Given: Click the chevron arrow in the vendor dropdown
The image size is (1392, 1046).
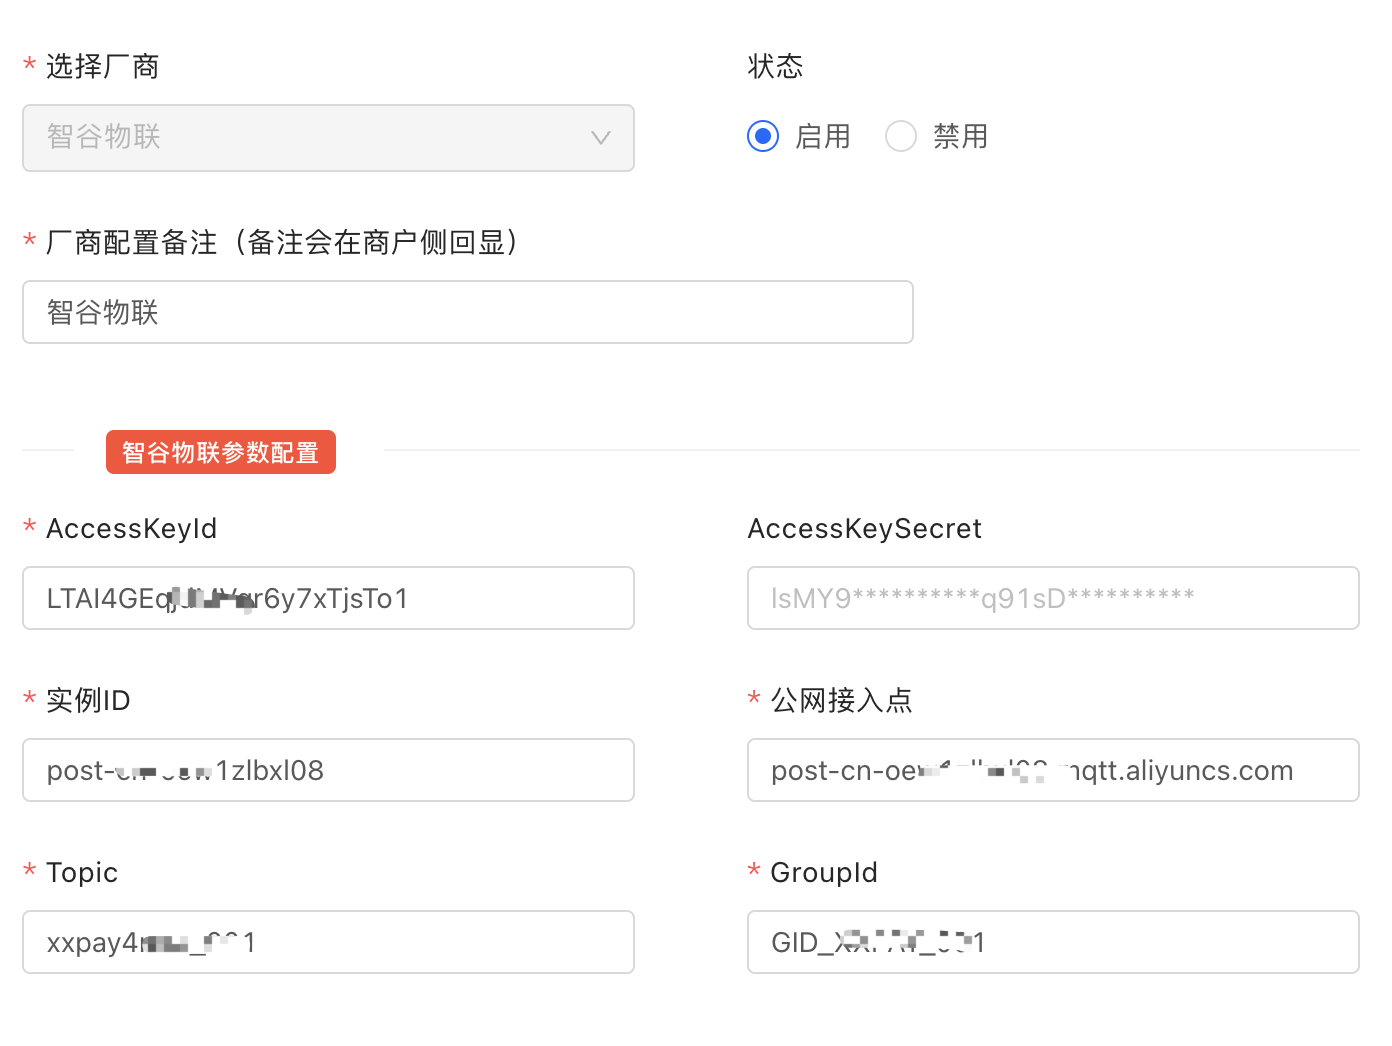Looking at the screenshot, I should click(601, 138).
